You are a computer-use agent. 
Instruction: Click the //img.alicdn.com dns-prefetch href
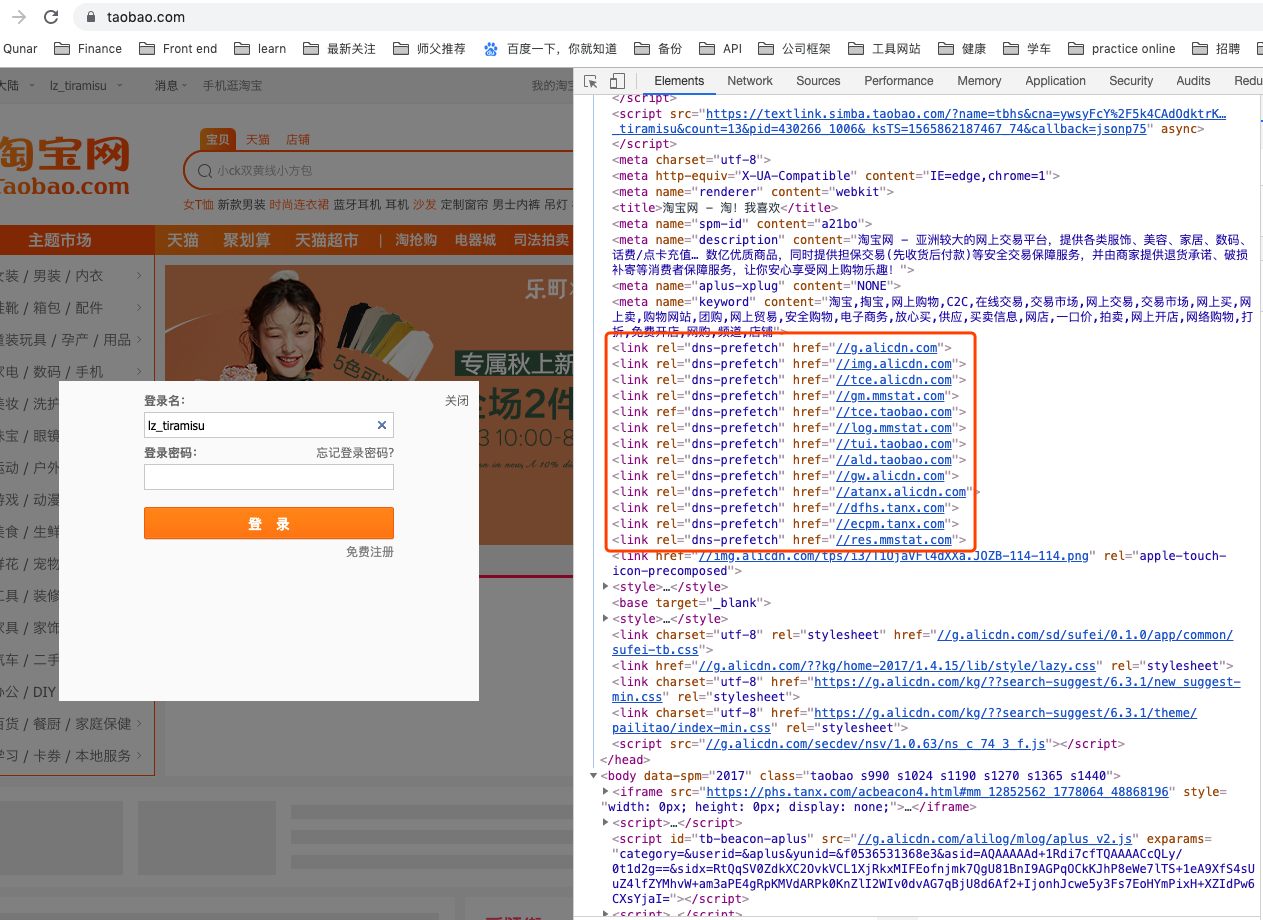click(894, 364)
